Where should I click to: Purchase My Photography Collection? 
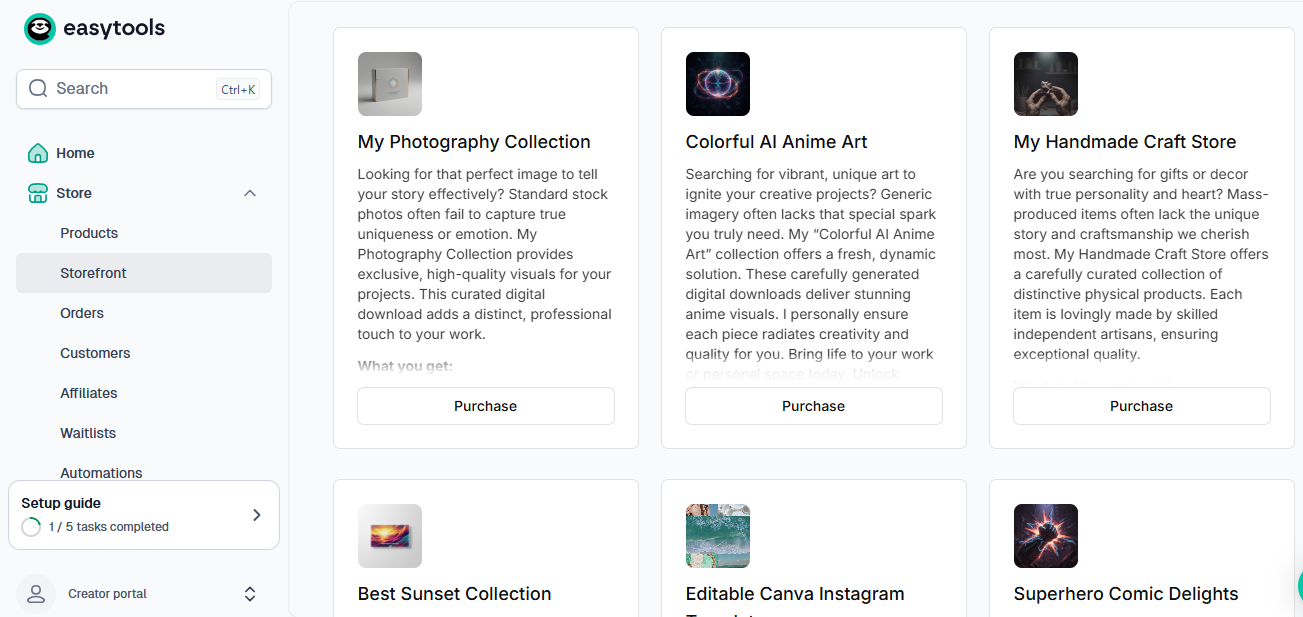click(485, 406)
